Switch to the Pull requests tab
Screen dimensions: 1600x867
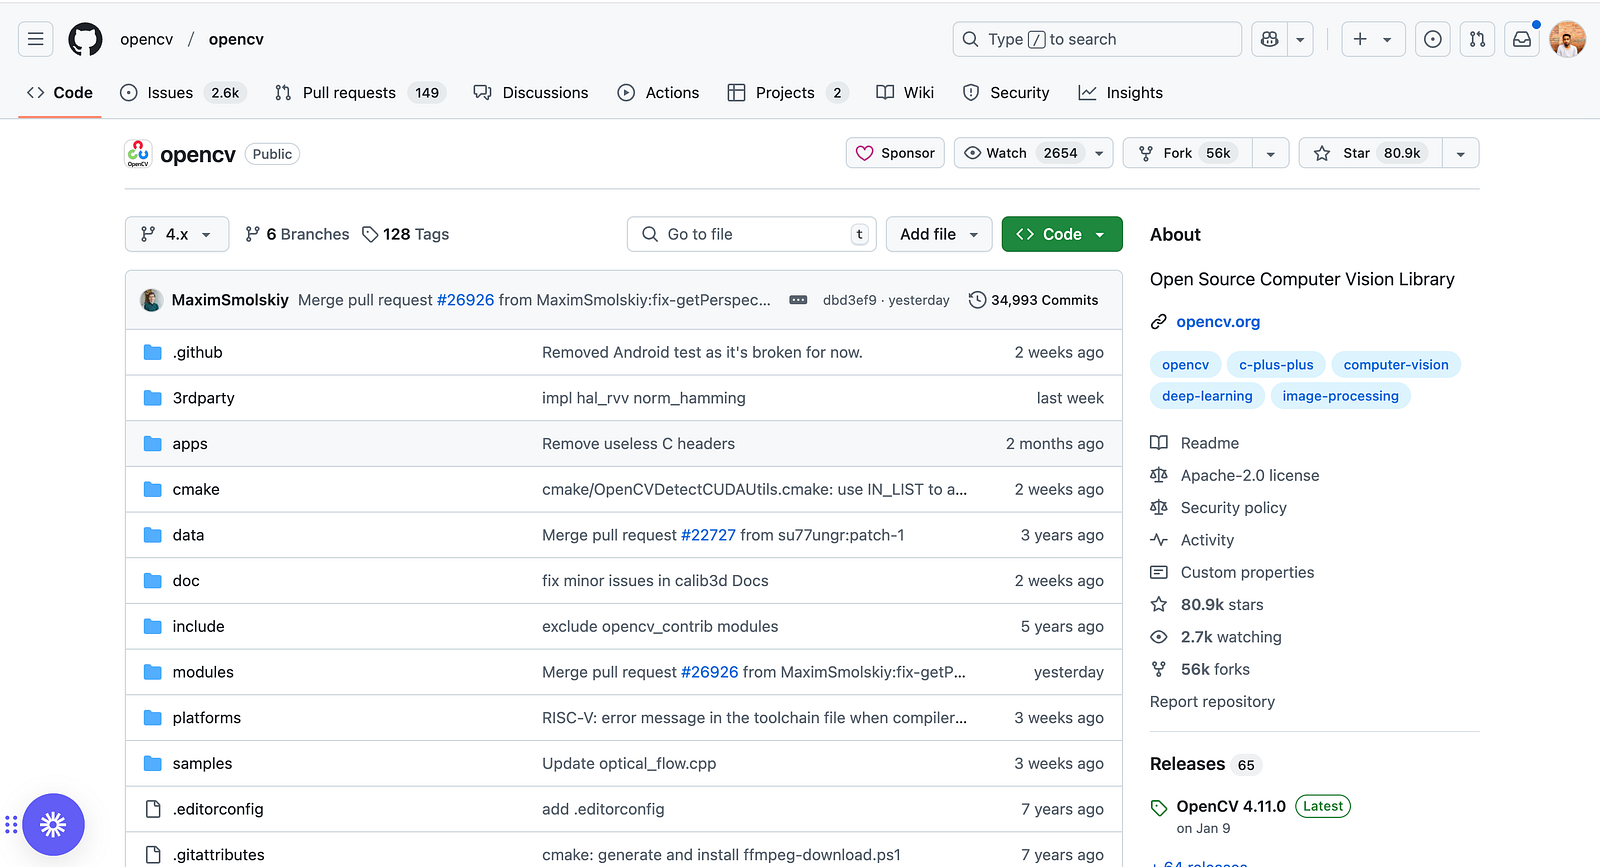click(x=359, y=93)
